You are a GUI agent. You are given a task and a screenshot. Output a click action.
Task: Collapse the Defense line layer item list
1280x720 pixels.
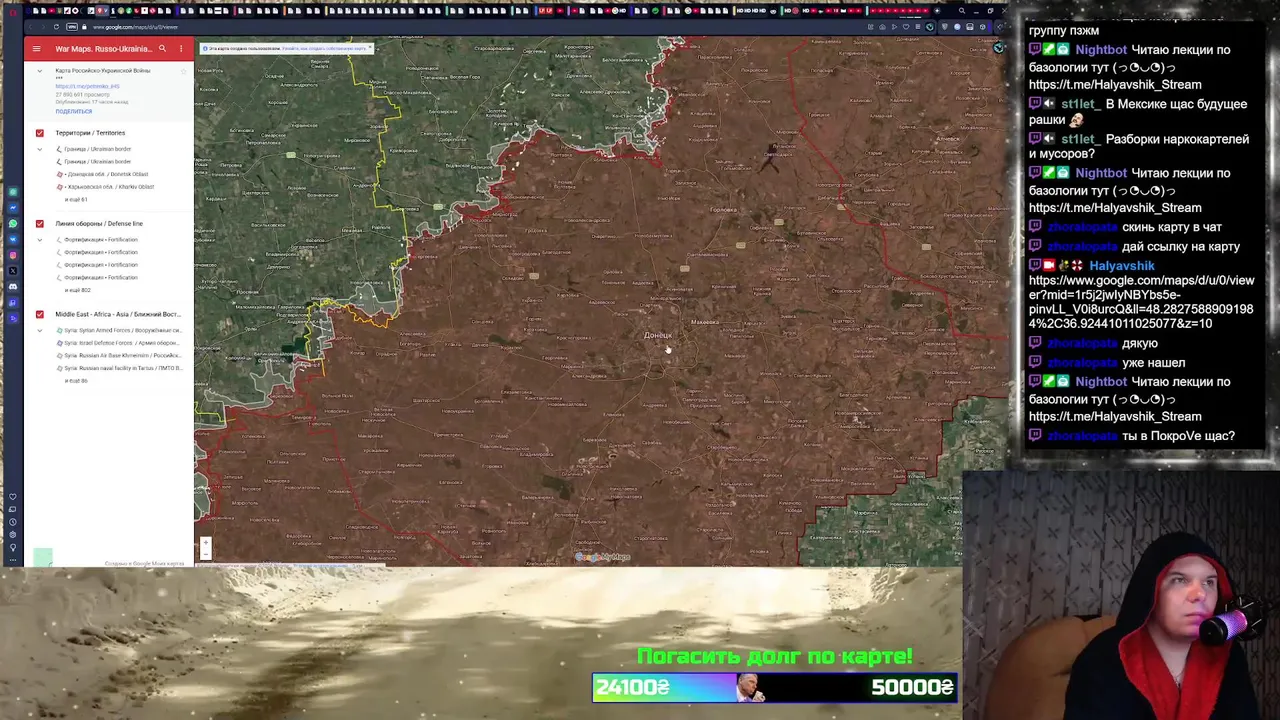(x=40, y=240)
